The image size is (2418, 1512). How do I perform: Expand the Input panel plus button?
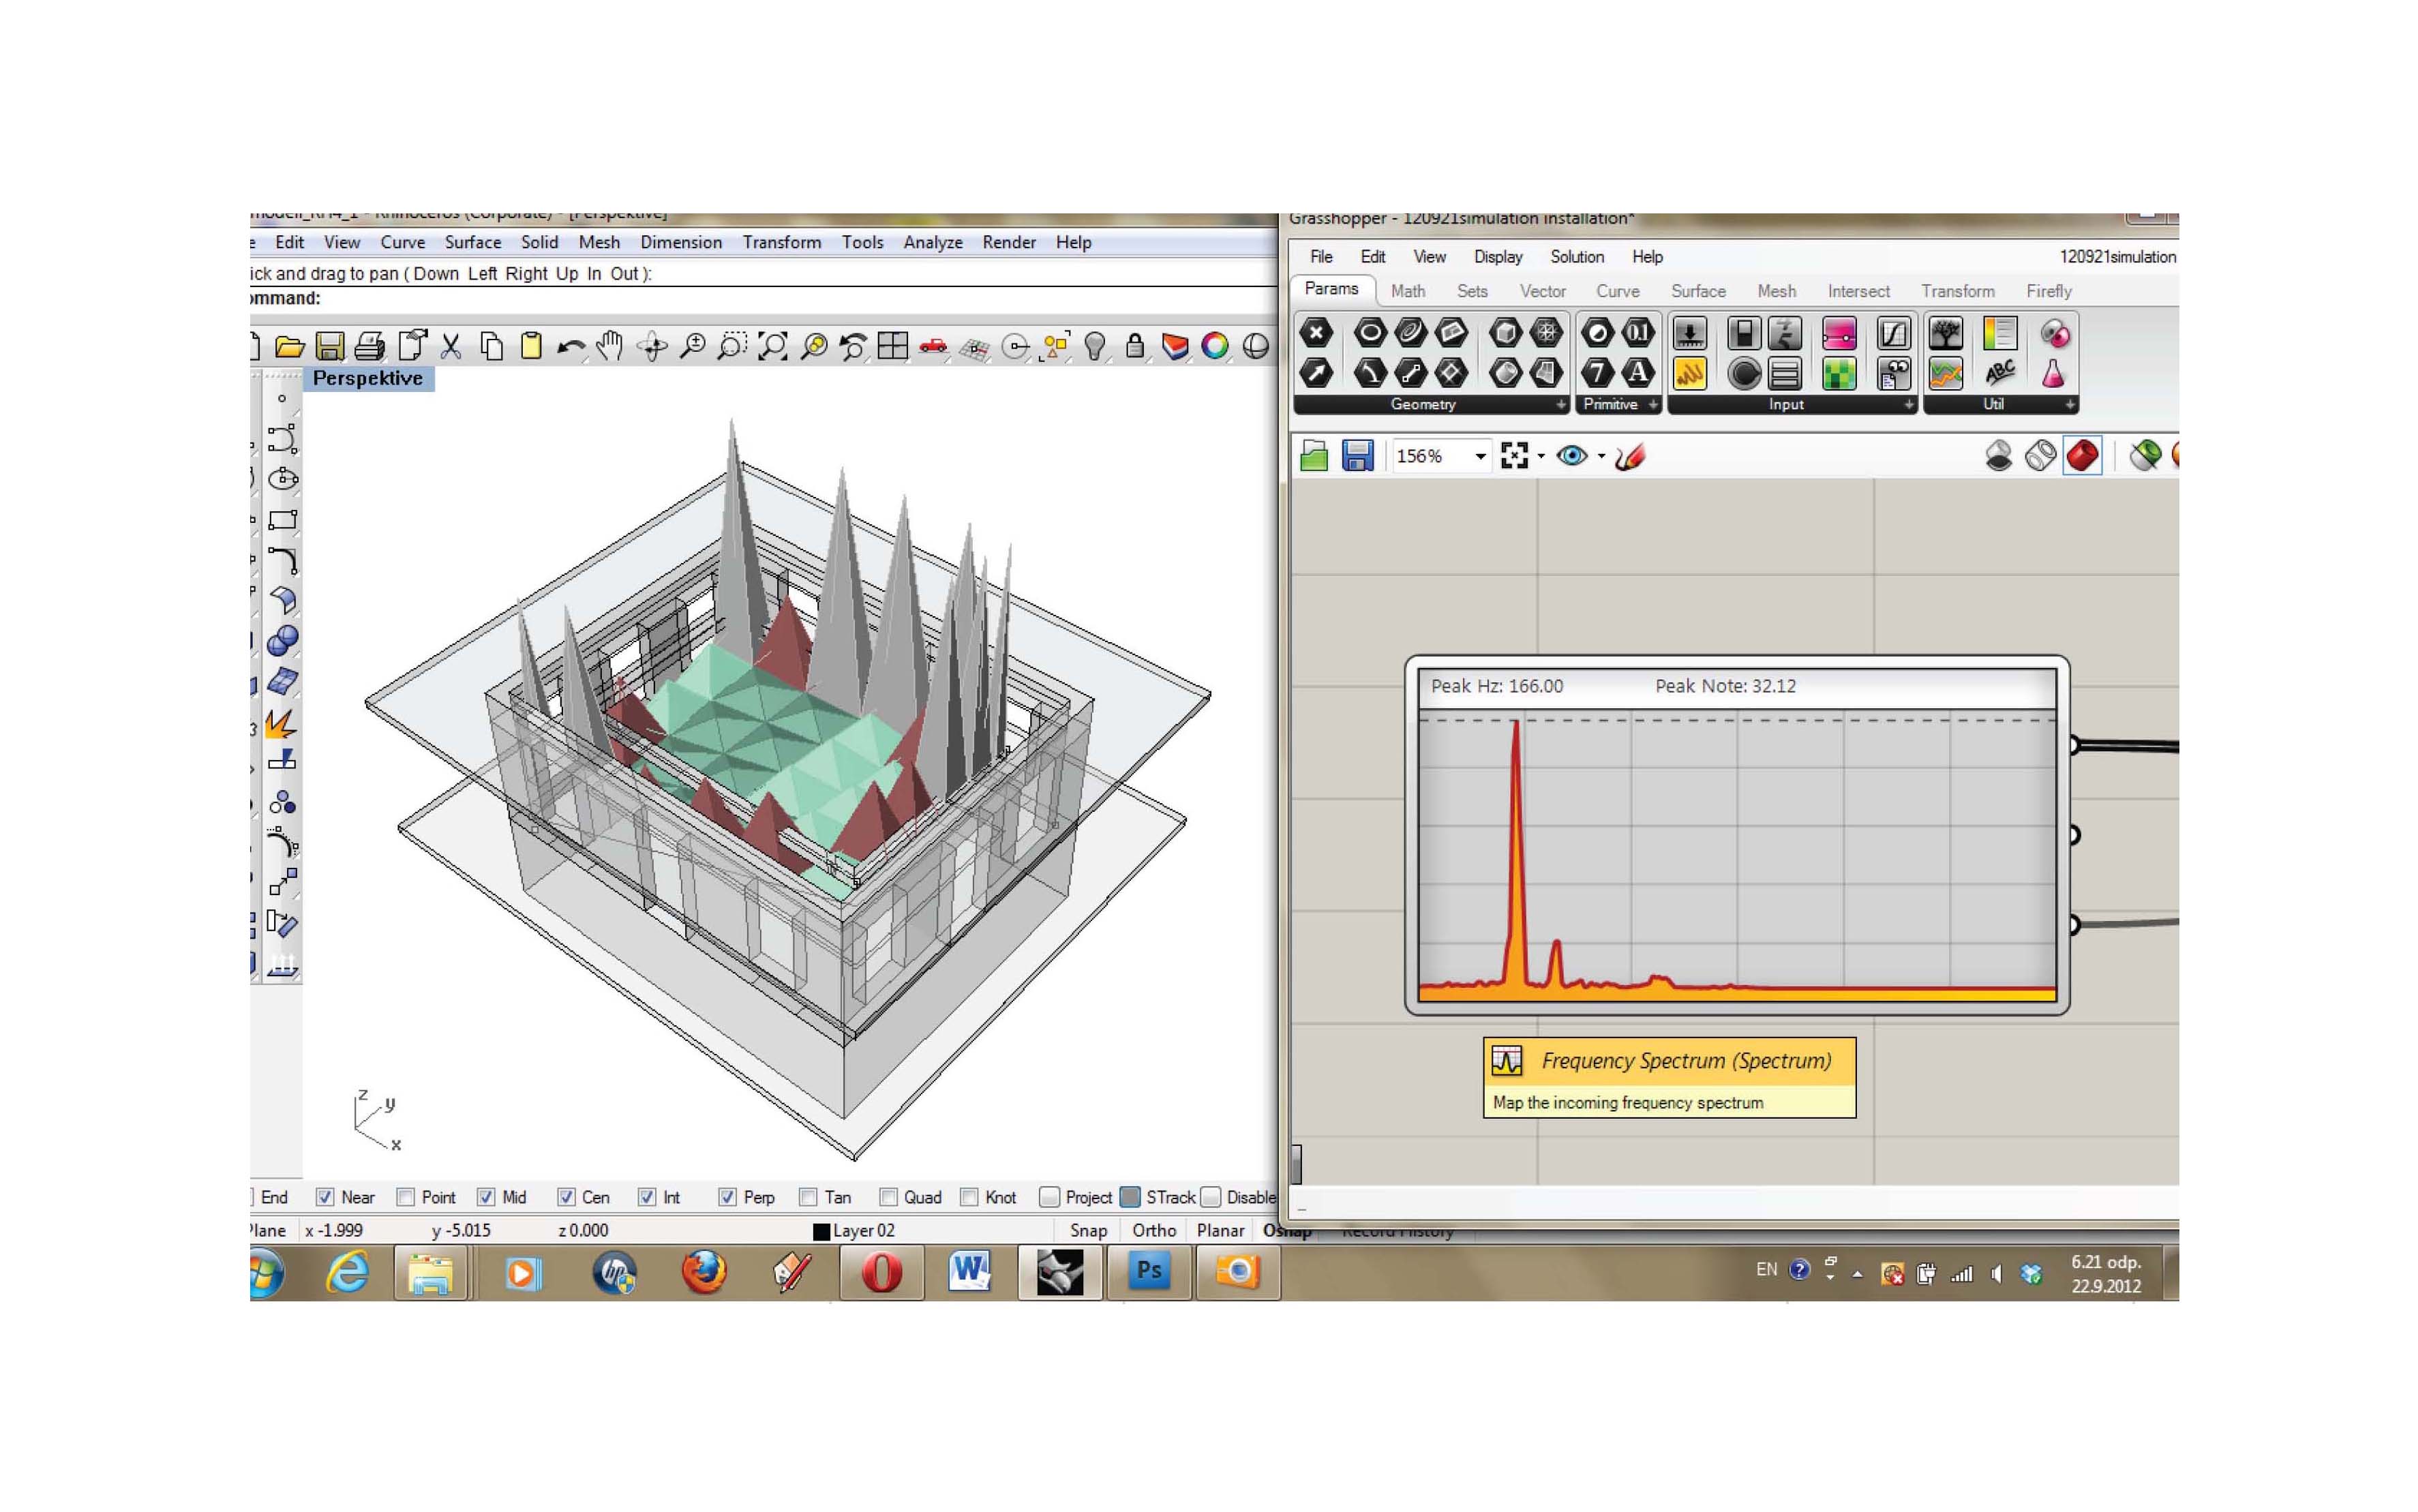[1908, 405]
